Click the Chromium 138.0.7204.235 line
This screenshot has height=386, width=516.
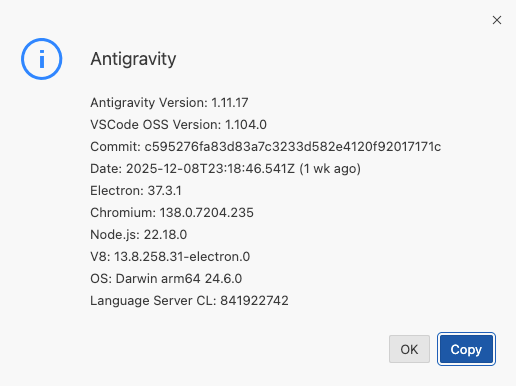[172, 213]
